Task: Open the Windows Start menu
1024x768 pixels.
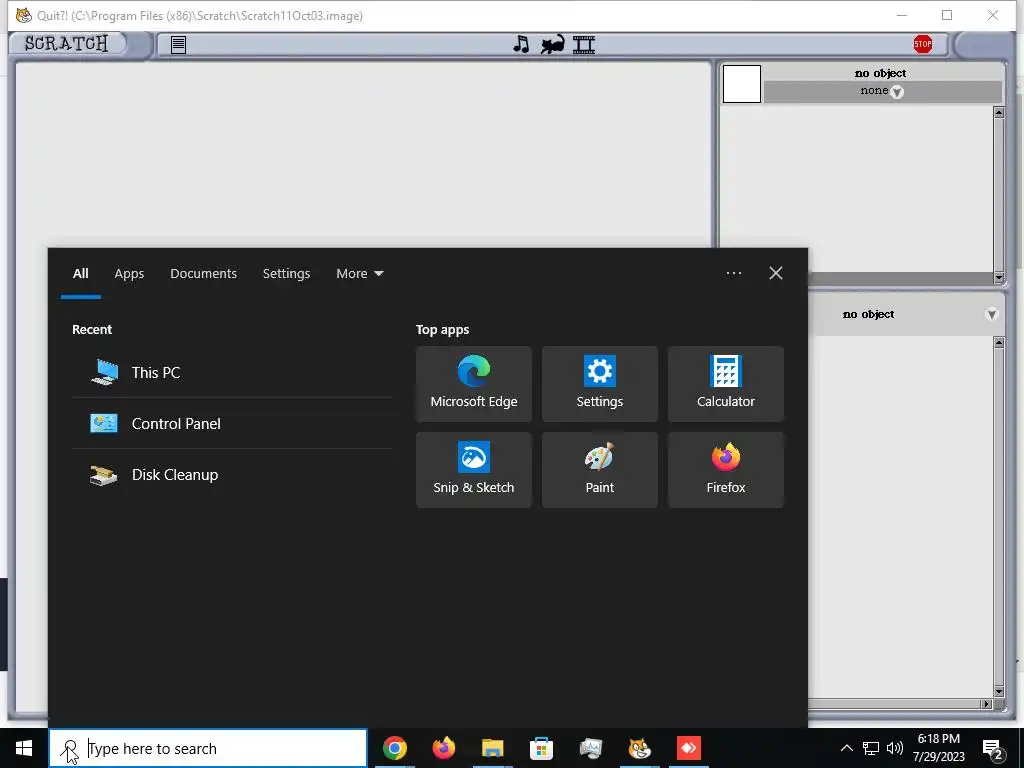Action: pos(24,748)
